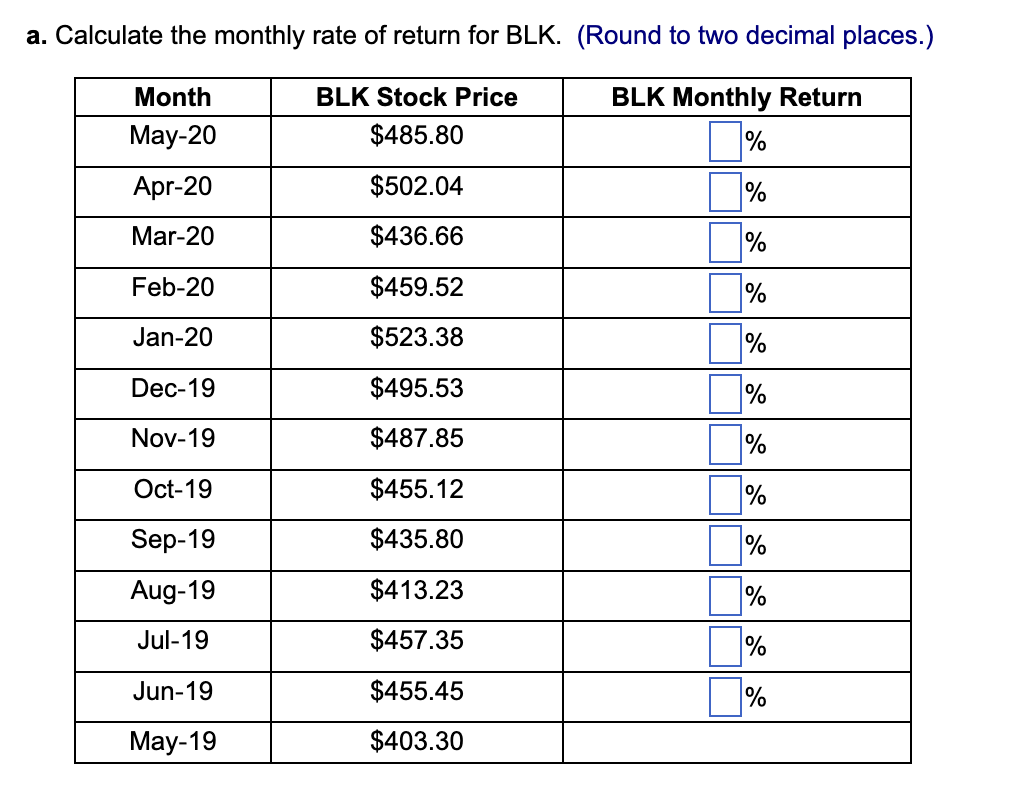Screen dimensions: 1014x792
Task: Click the Aug-19 return input box
Action: pos(725,596)
